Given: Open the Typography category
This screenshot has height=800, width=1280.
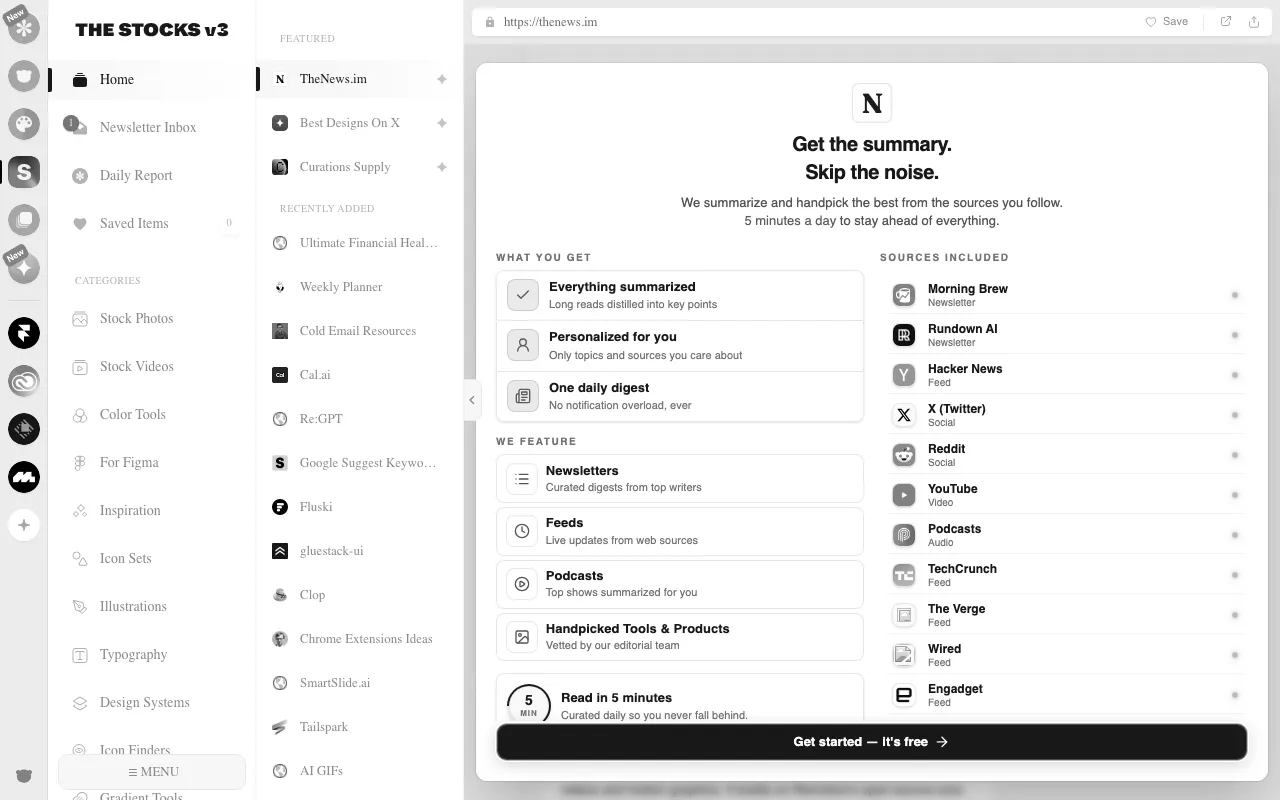Looking at the screenshot, I should [152, 654].
